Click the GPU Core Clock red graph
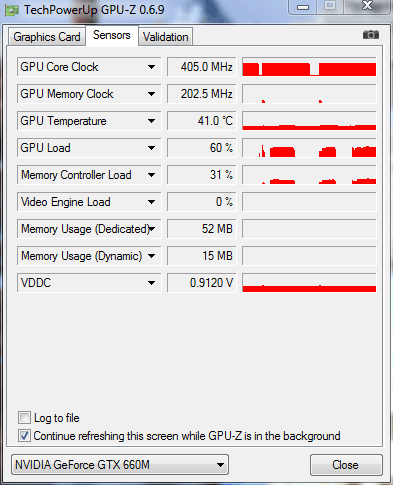 309,67
